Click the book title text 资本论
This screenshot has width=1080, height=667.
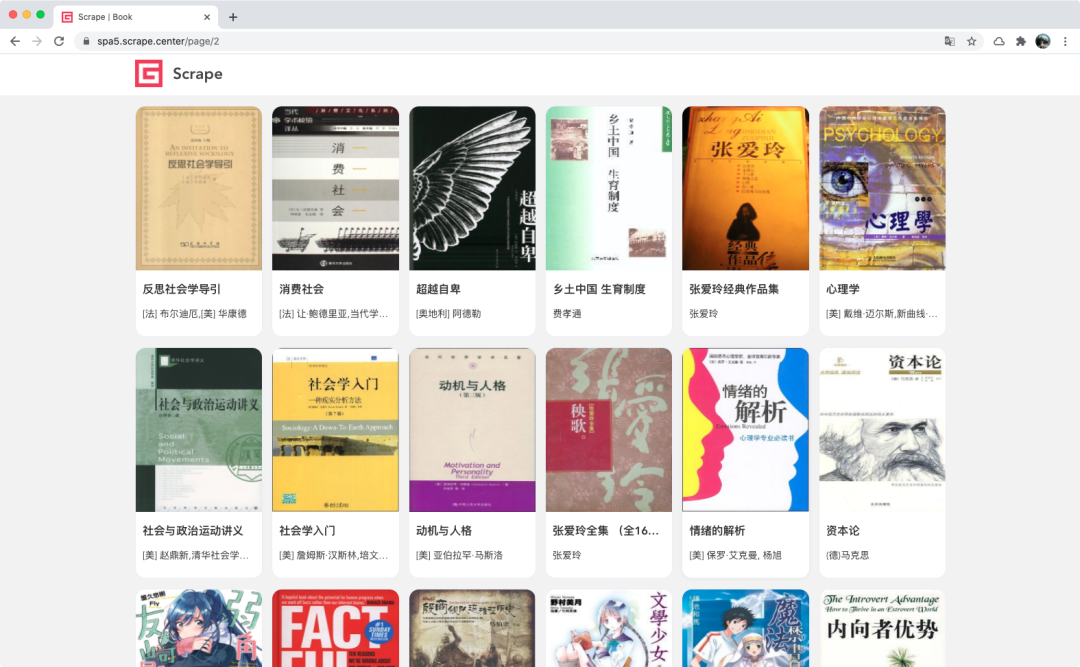pyautogui.click(x=843, y=531)
